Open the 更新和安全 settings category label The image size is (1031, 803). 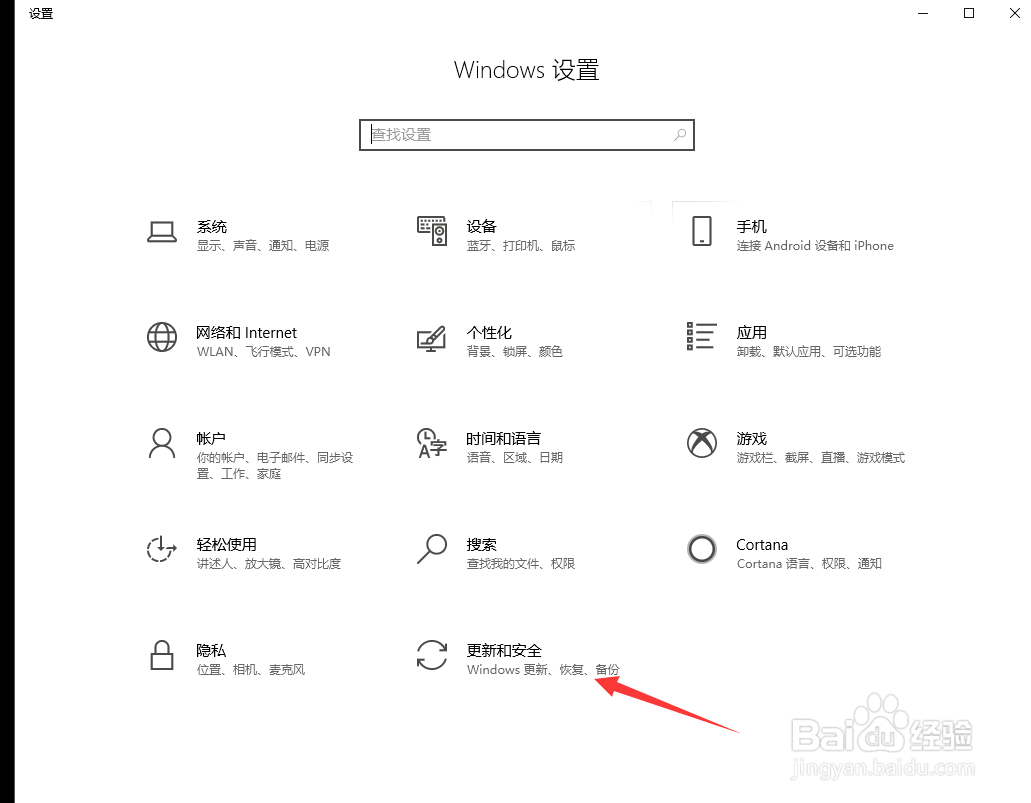coord(504,650)
